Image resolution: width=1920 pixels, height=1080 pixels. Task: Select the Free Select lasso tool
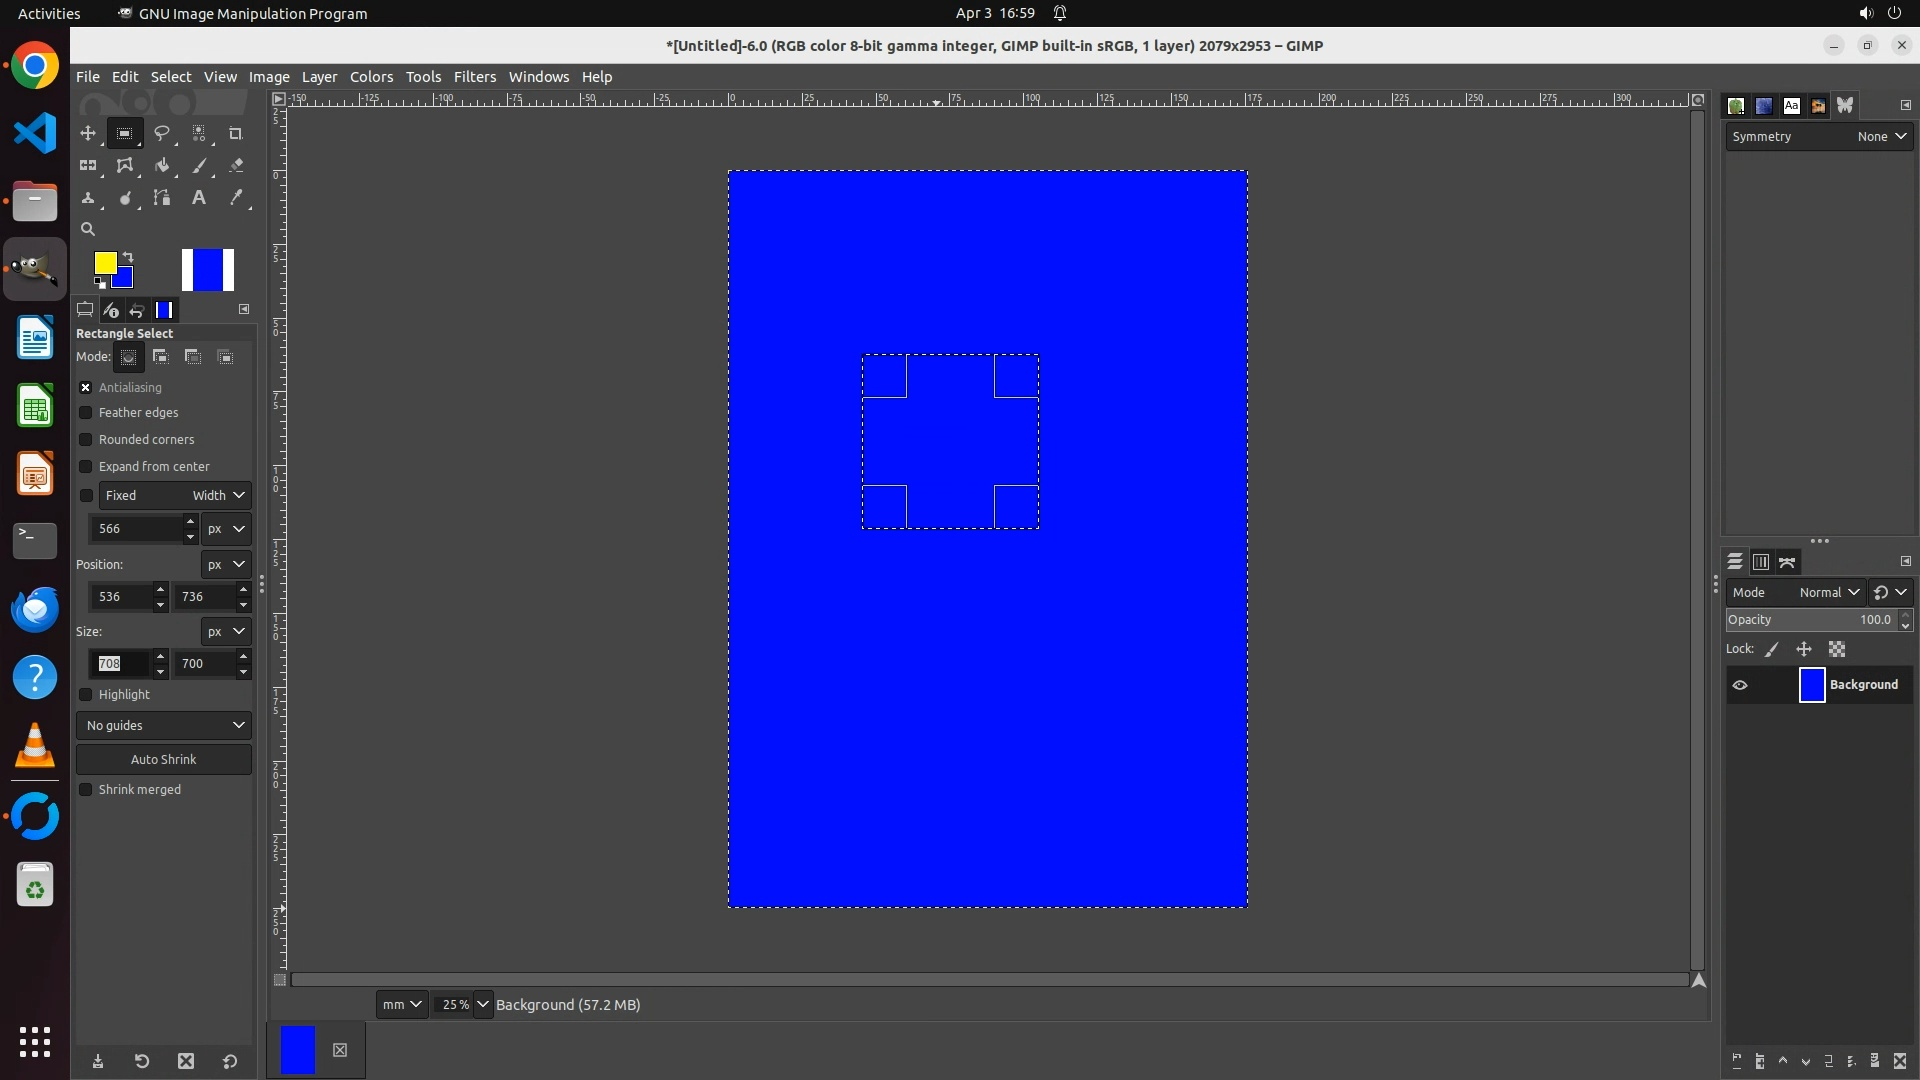click(x=161, y=133)
